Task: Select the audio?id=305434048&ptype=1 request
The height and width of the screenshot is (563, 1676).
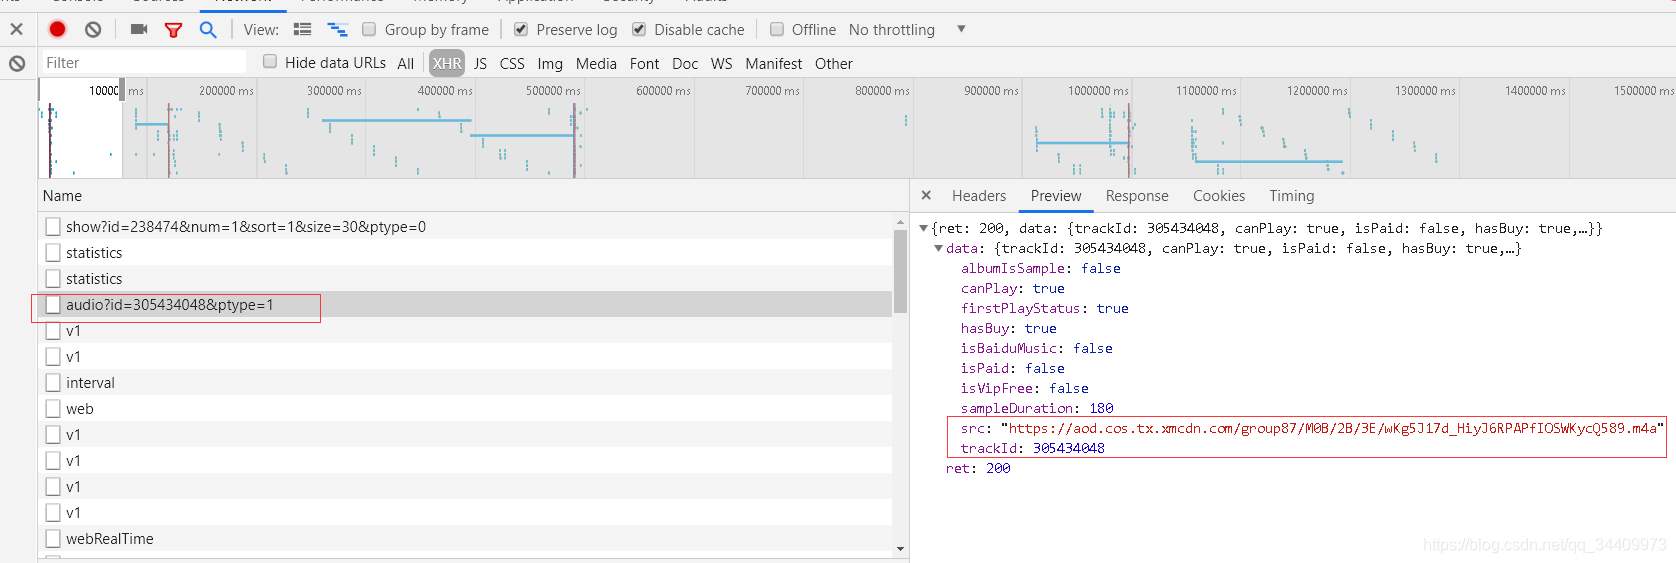Action: point(466,305)
